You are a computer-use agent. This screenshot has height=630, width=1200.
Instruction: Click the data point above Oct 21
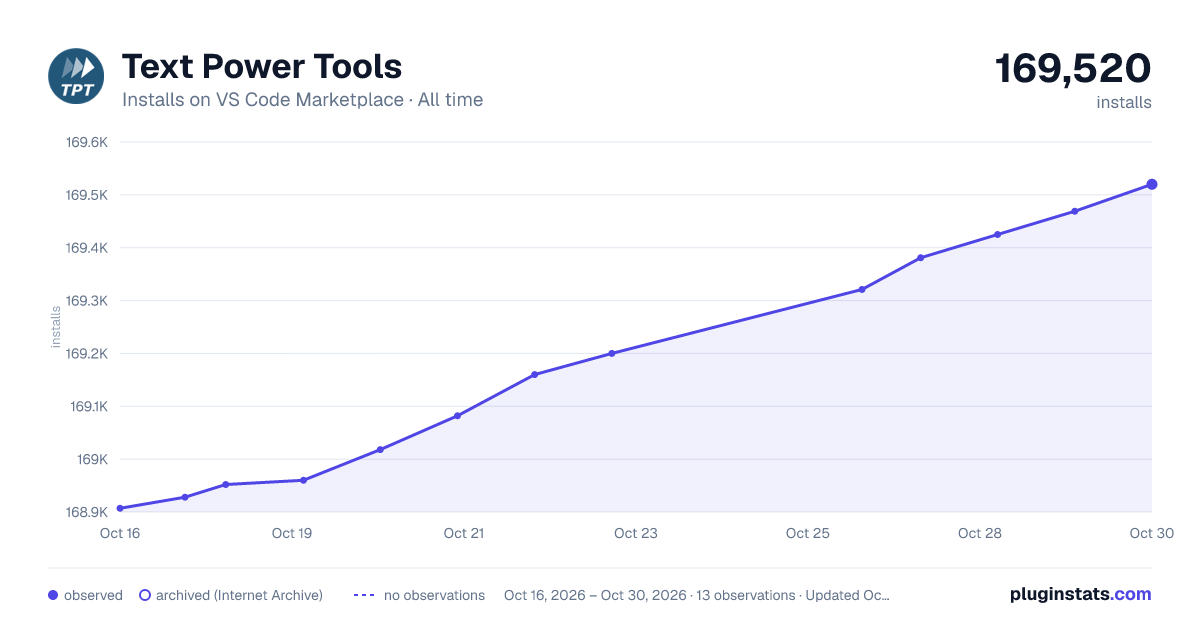[x=457, y=416]
